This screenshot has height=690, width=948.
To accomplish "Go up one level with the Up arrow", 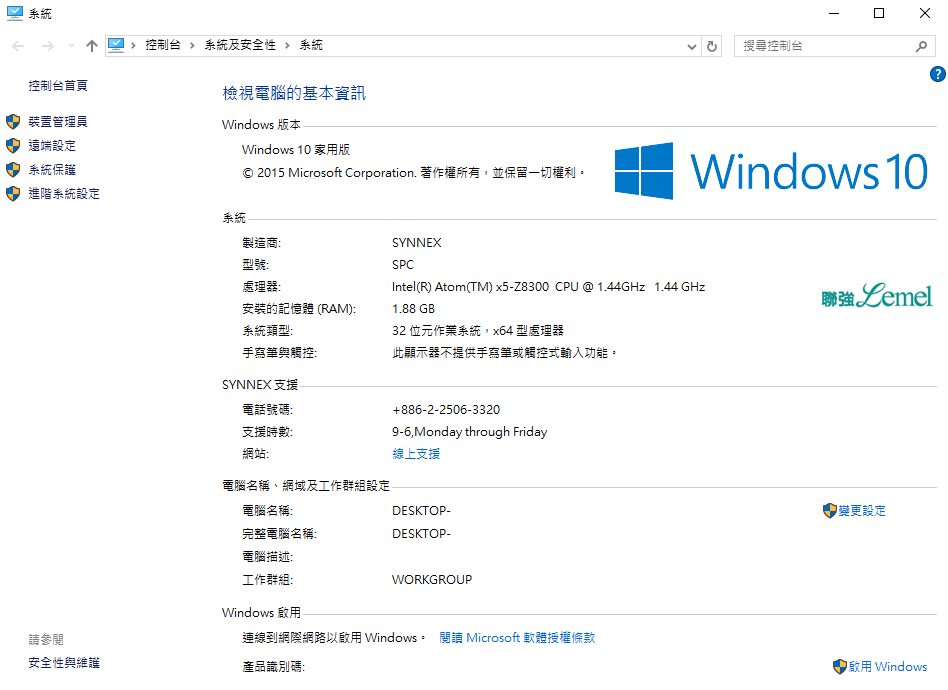I will click(x=92, y=46).
